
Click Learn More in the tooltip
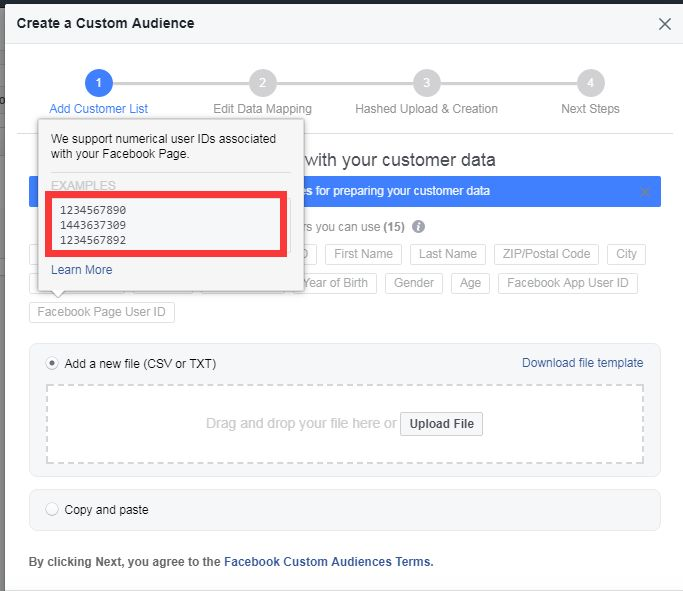pyautogui.click(x=81, y=270)
